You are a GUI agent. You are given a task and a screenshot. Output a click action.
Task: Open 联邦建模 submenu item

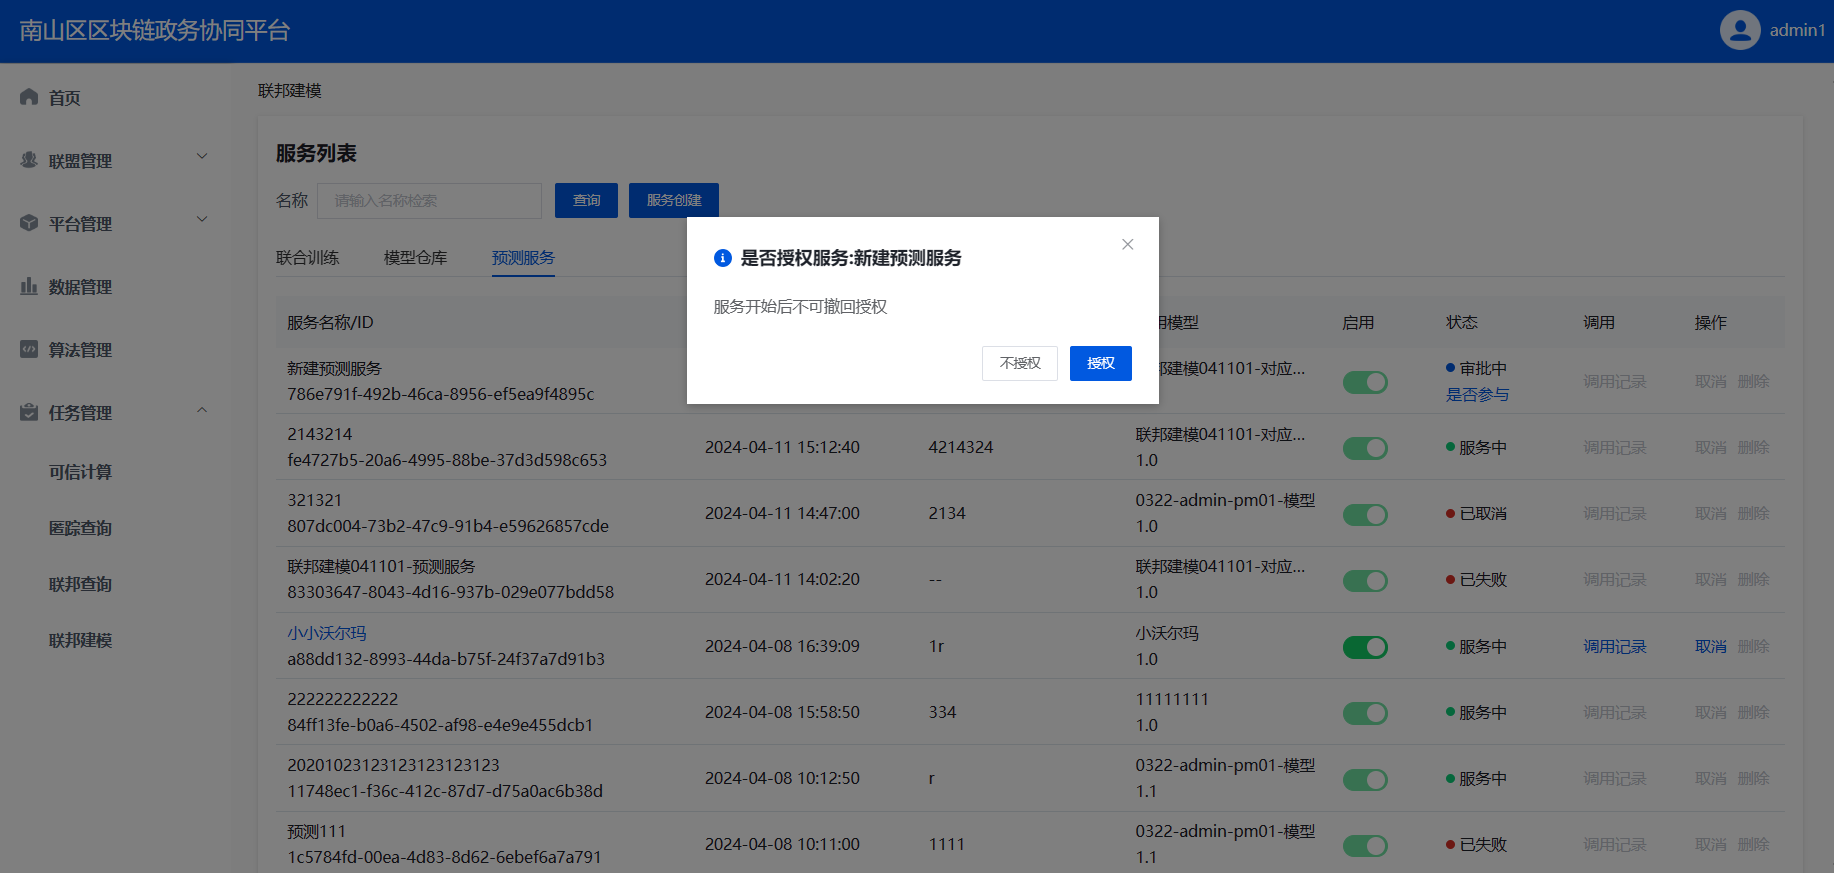pyautogui.click(x=80, y=640)
